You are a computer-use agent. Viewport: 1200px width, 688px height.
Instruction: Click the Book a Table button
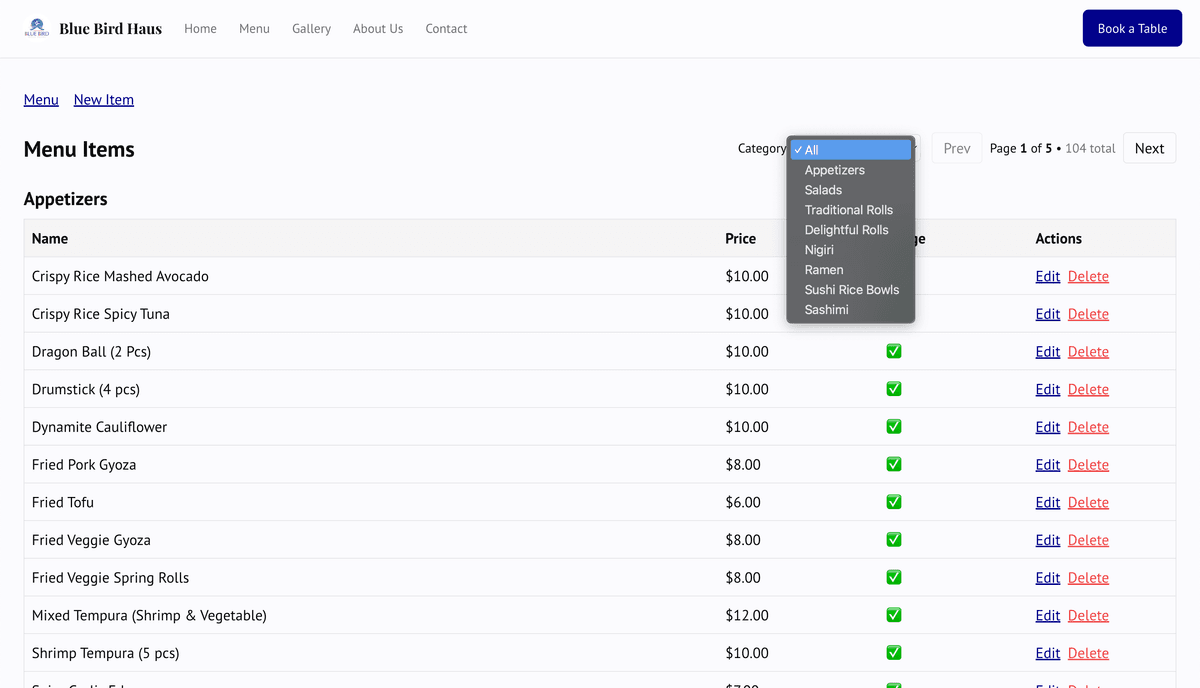pyautogui.click(x=1132, y=28)
